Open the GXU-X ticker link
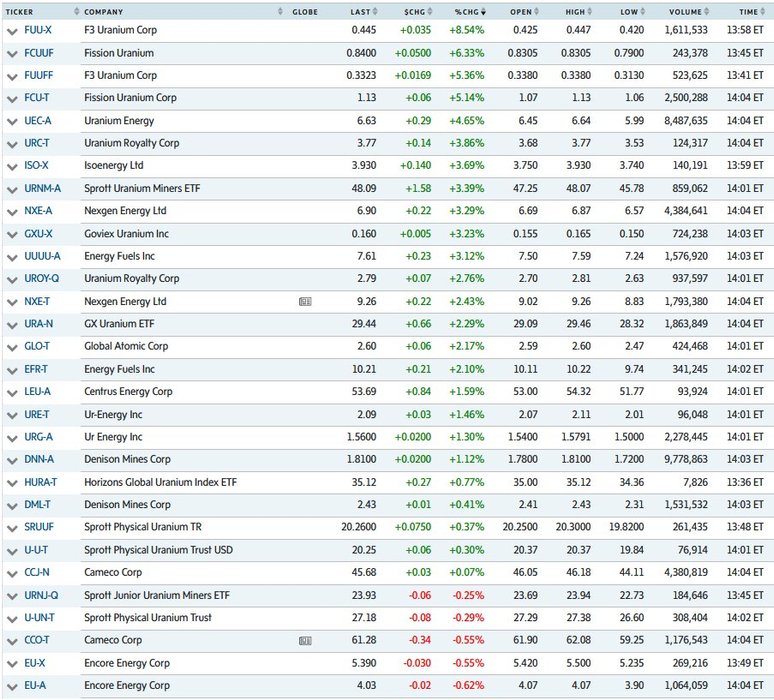 point(38,234)
